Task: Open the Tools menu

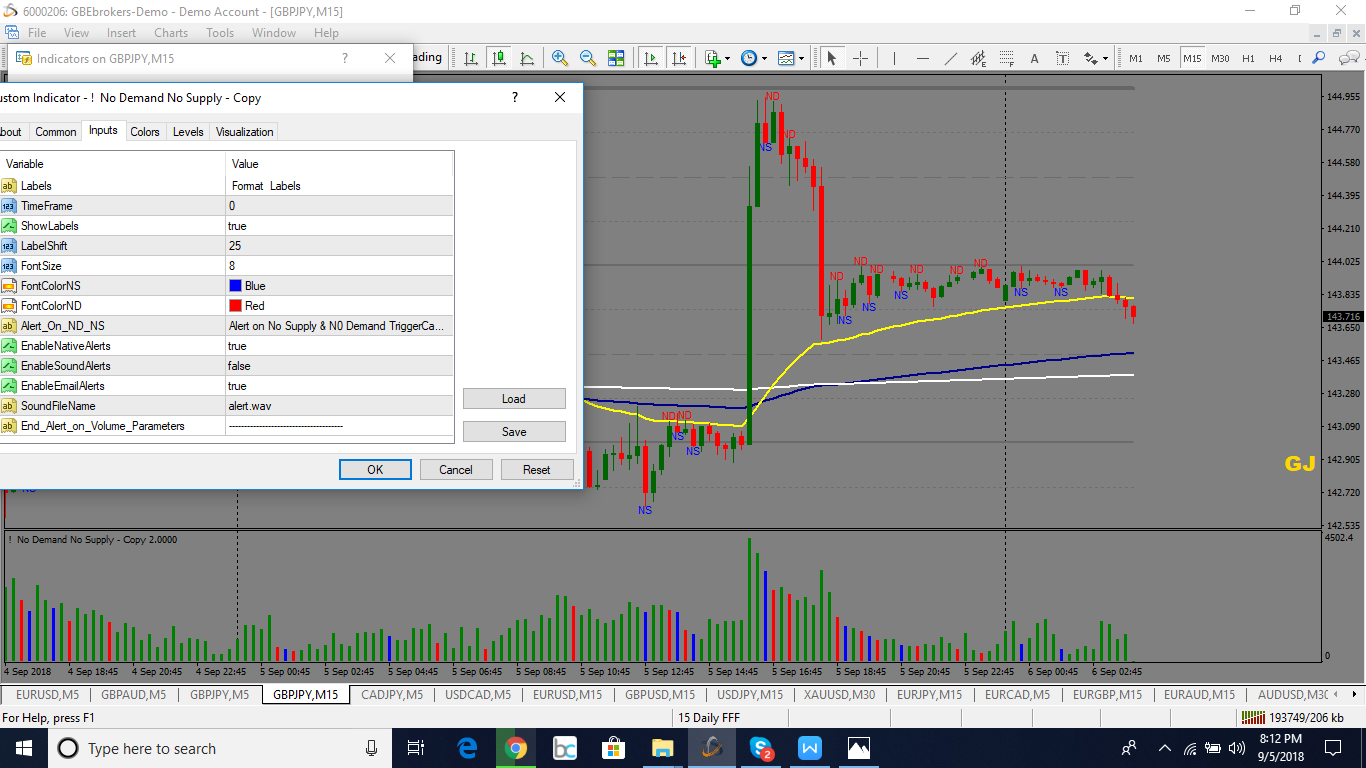Action: click(220, 33)
